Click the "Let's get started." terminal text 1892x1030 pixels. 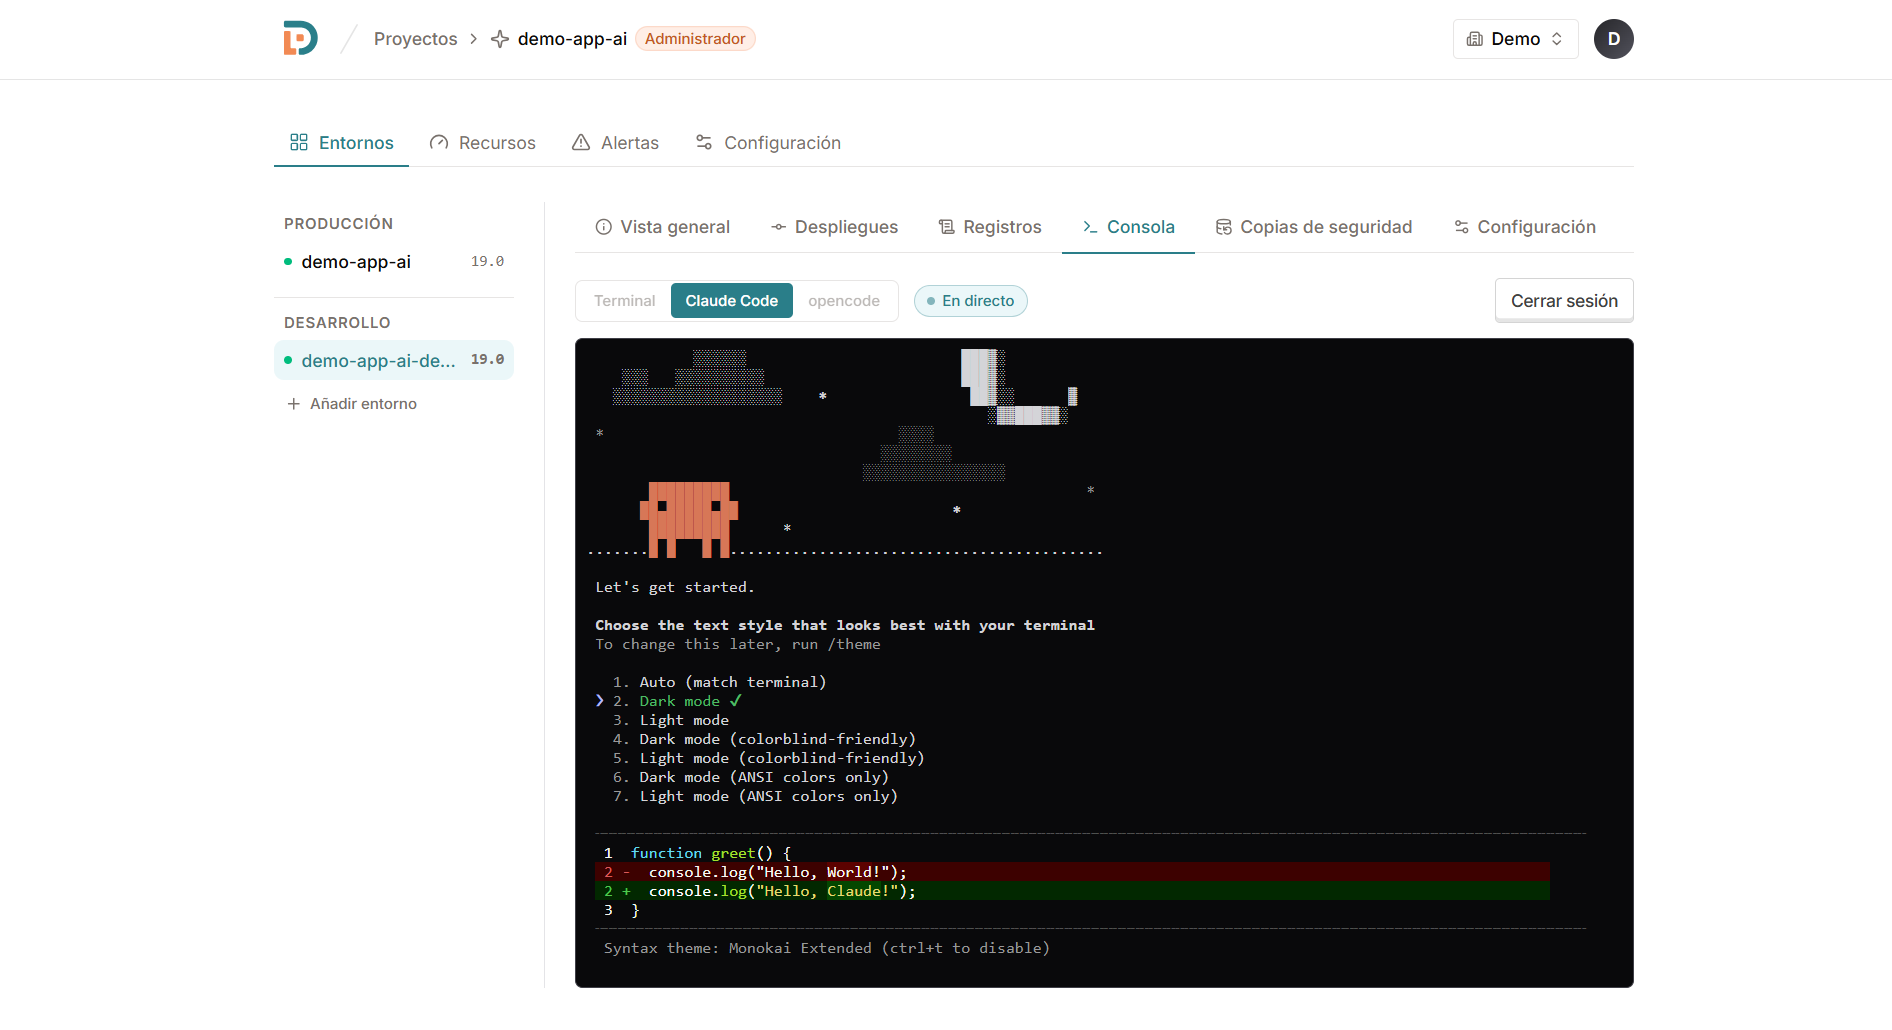pyautogui.click(x=675, y=587)
